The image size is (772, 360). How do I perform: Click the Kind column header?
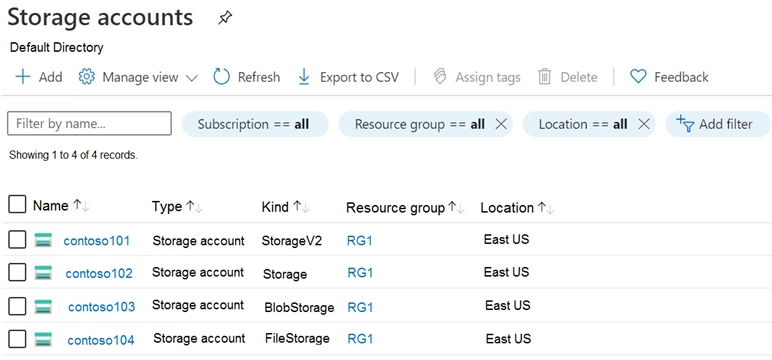[x=275, y=207]
